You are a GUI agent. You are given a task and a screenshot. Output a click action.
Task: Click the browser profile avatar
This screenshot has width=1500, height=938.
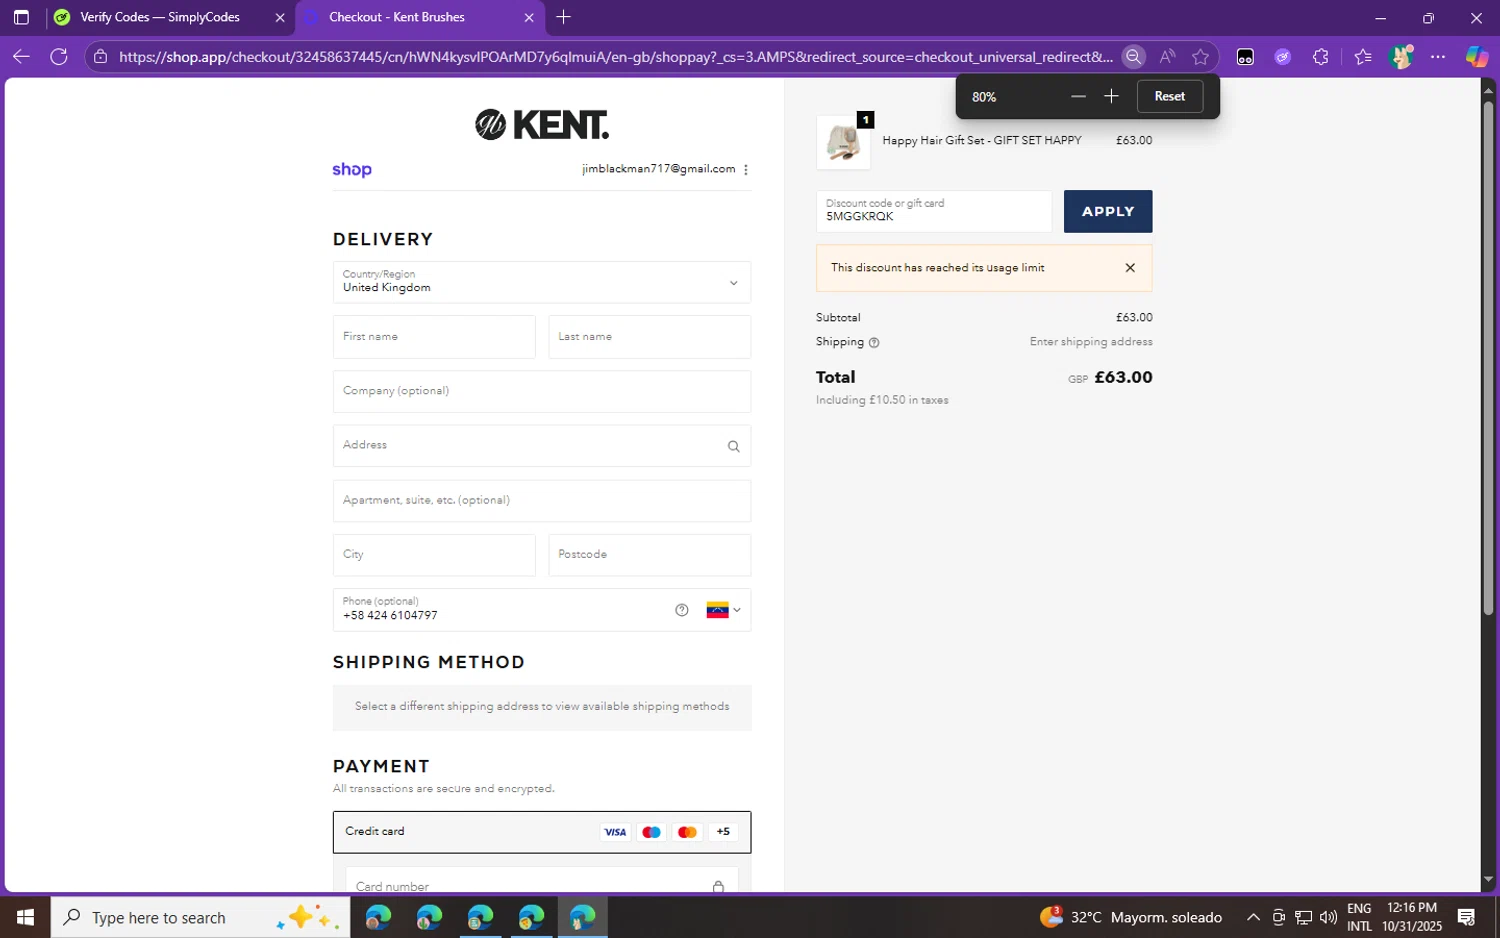[1401, 57]
